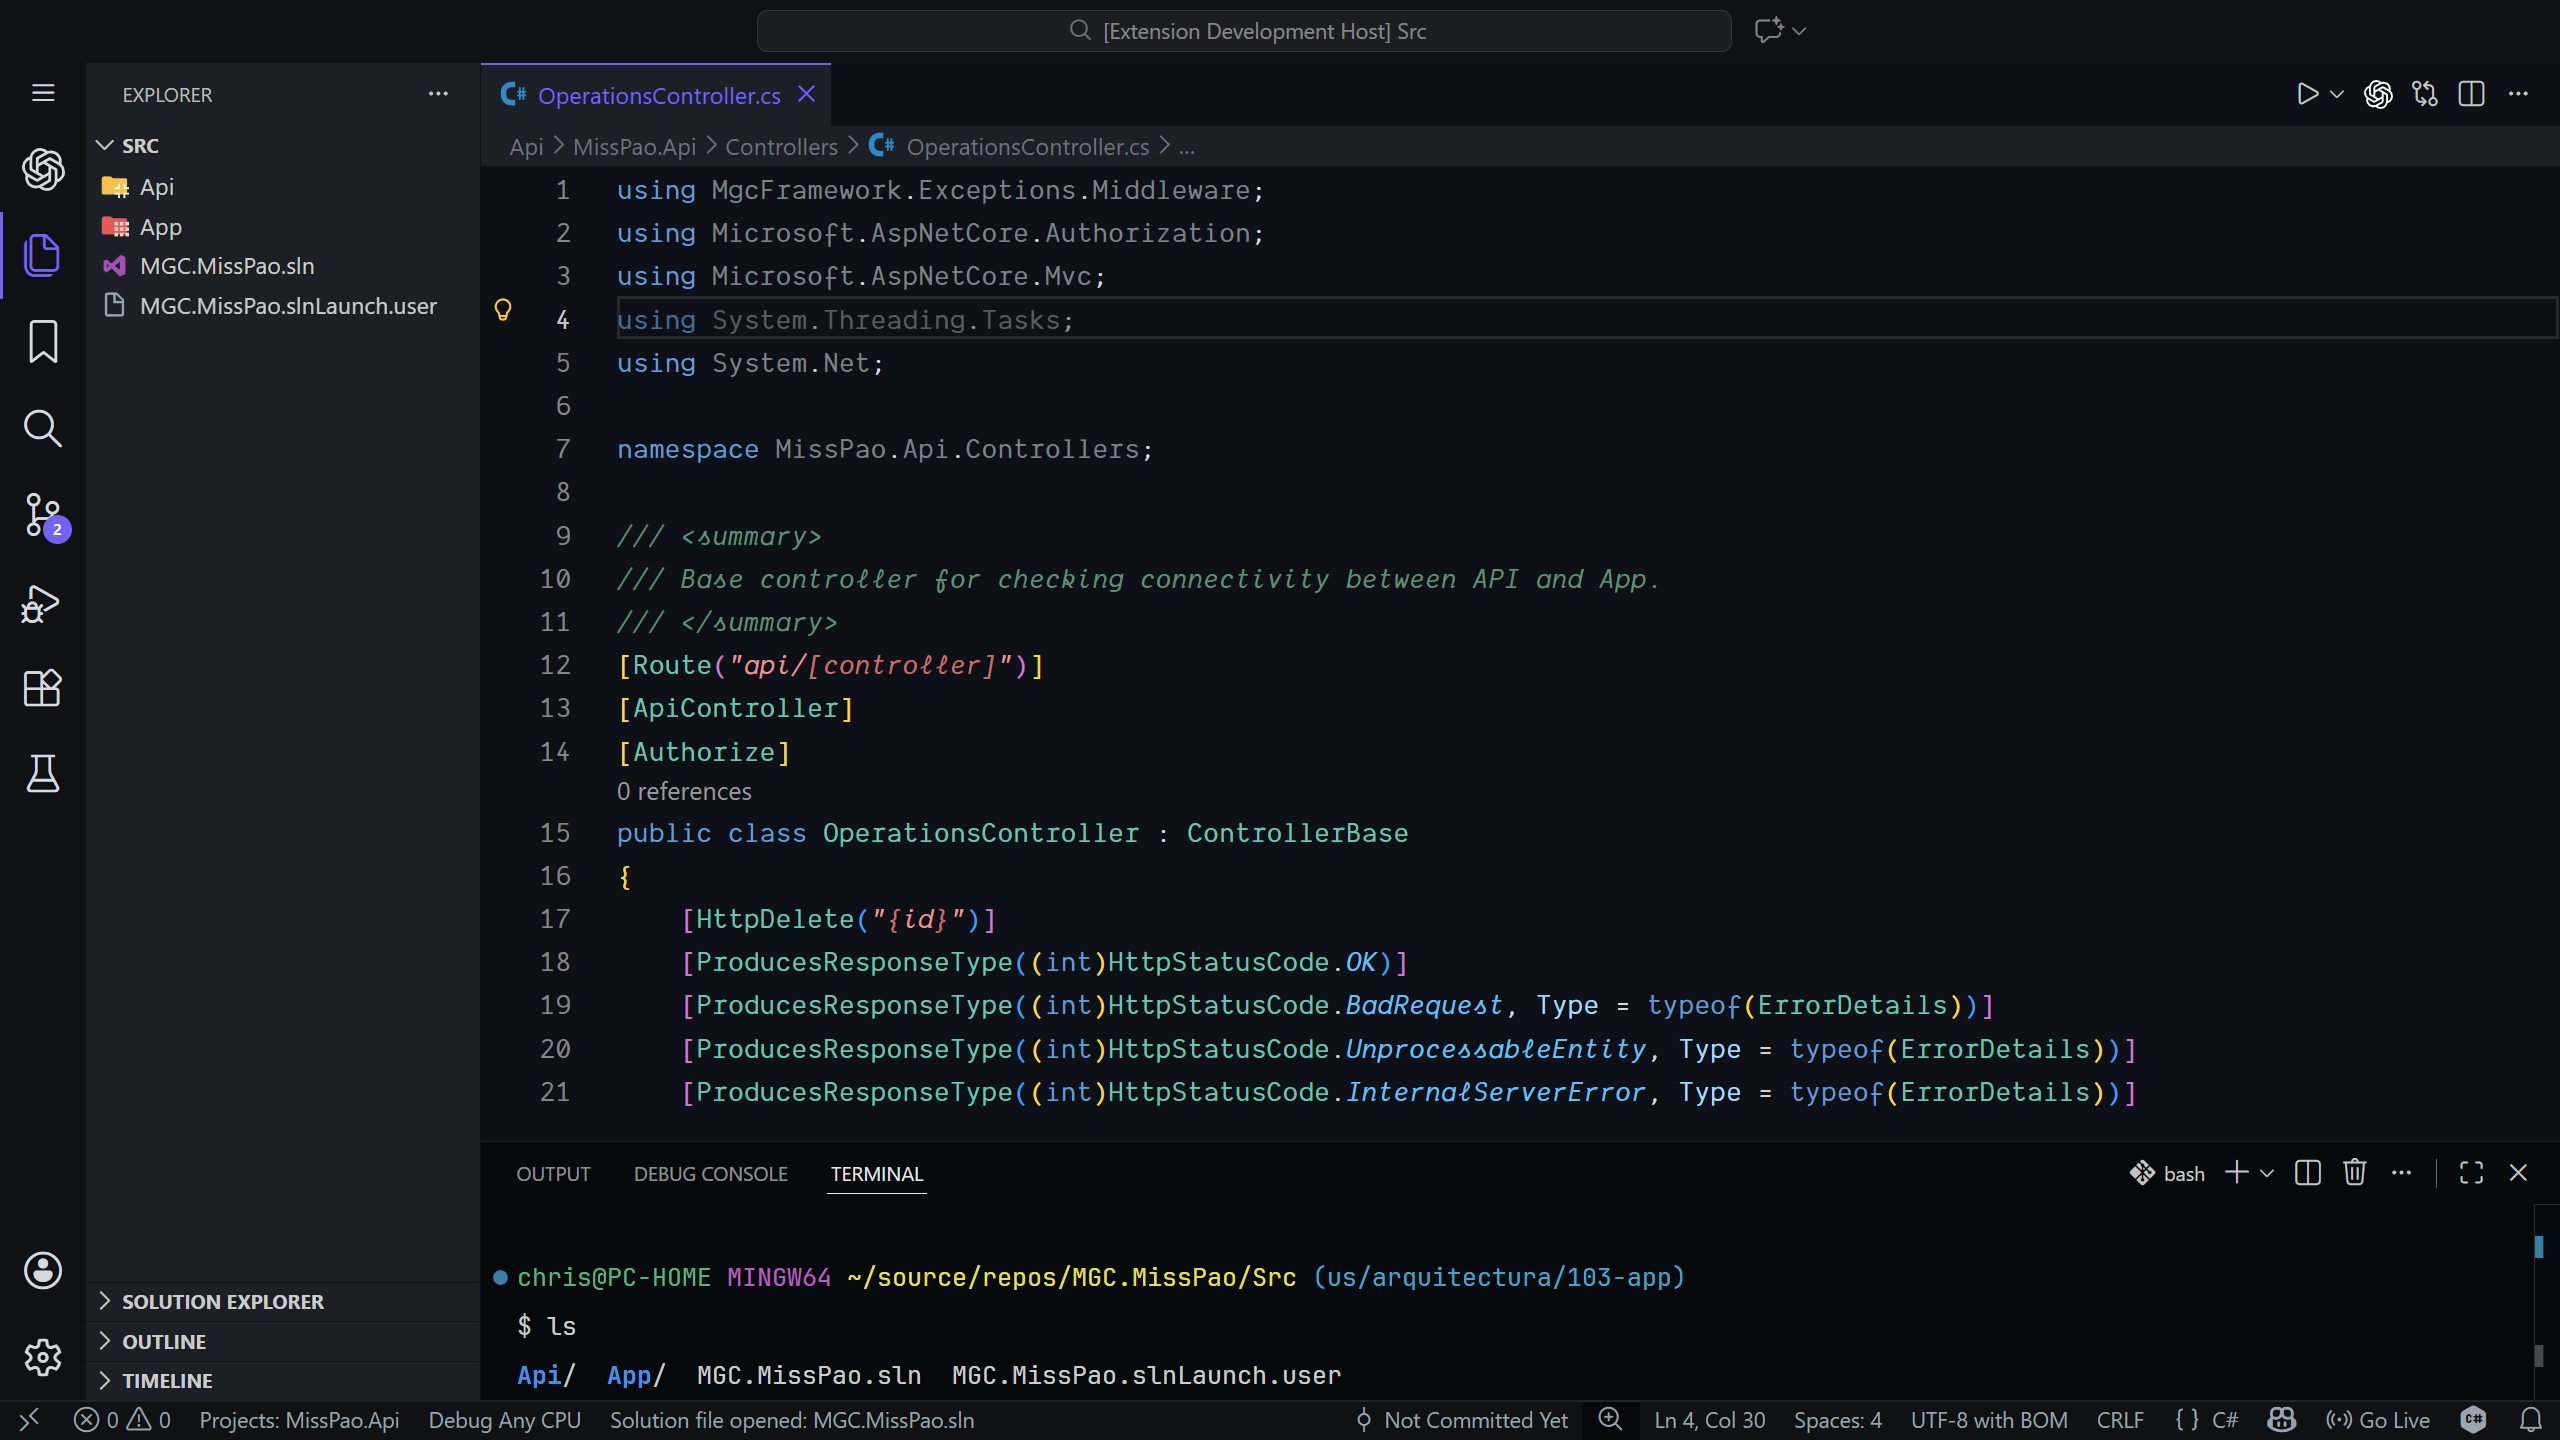Screen dimensions: 2560x1440
Task: Expand the Outline section
Action: 164,1341
